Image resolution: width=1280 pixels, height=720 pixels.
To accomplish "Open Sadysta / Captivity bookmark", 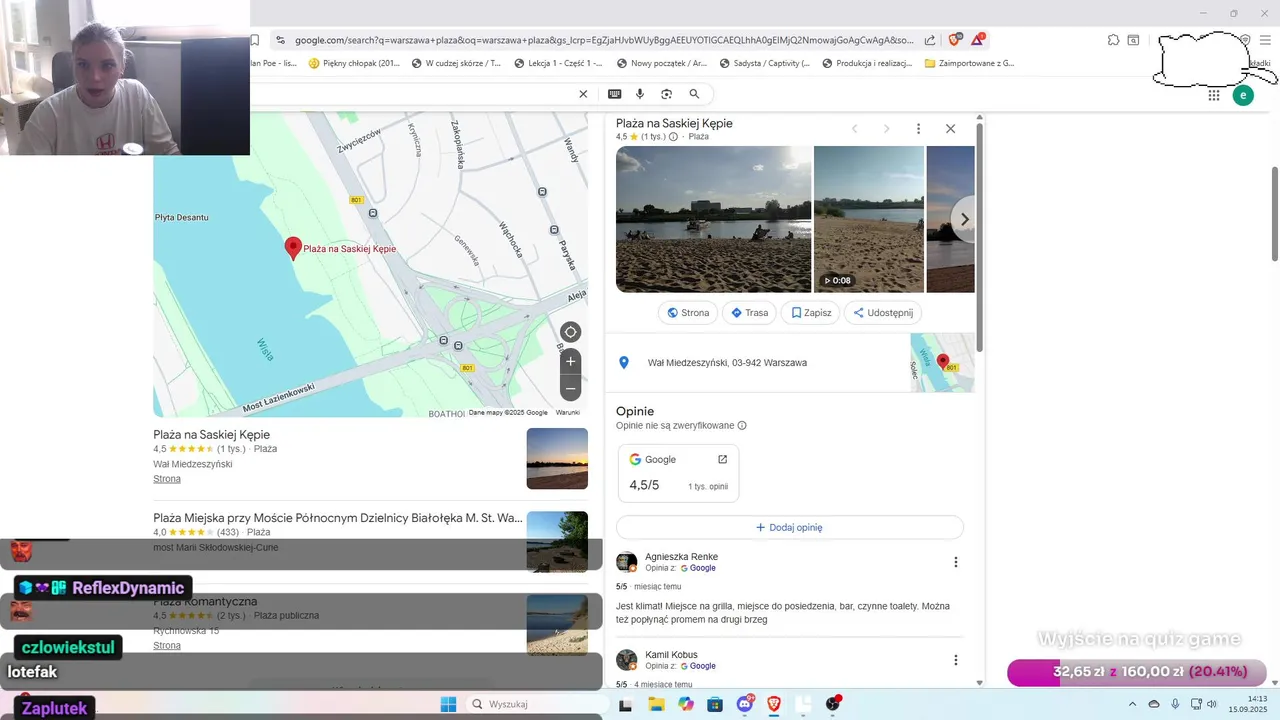I will click(764, 63).
